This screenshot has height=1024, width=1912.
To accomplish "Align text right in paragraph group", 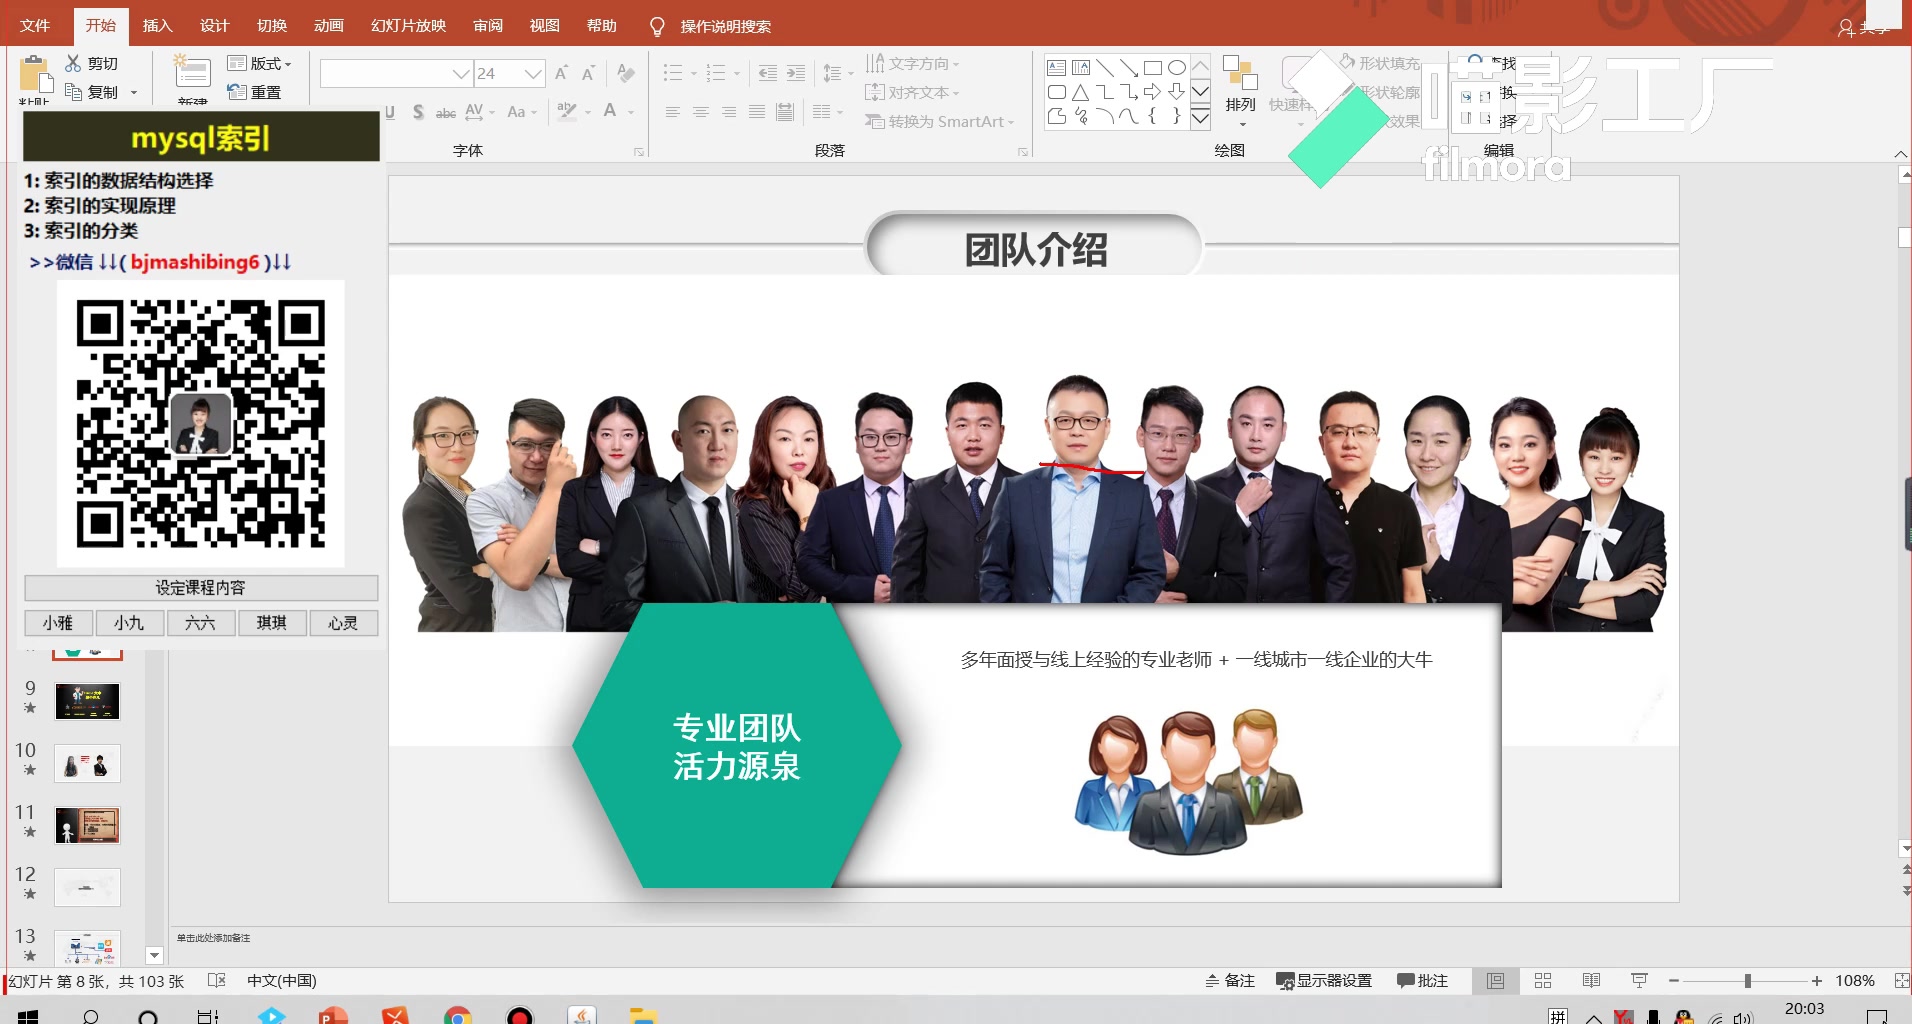I will click(728, 112).
